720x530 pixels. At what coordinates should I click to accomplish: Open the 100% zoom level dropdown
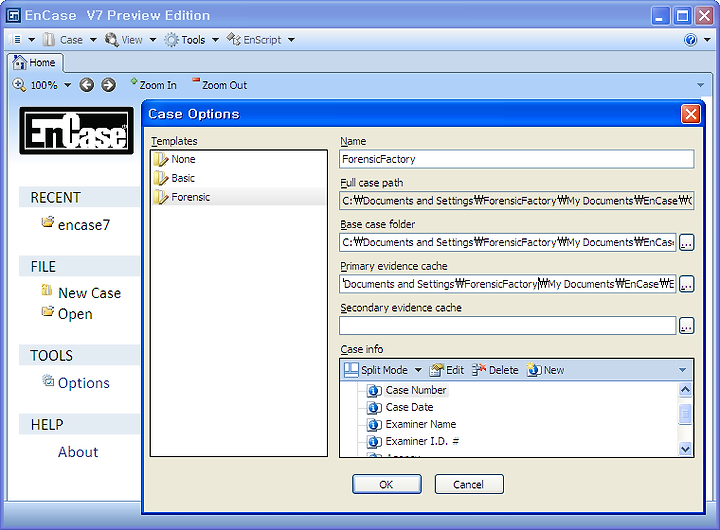68,85
